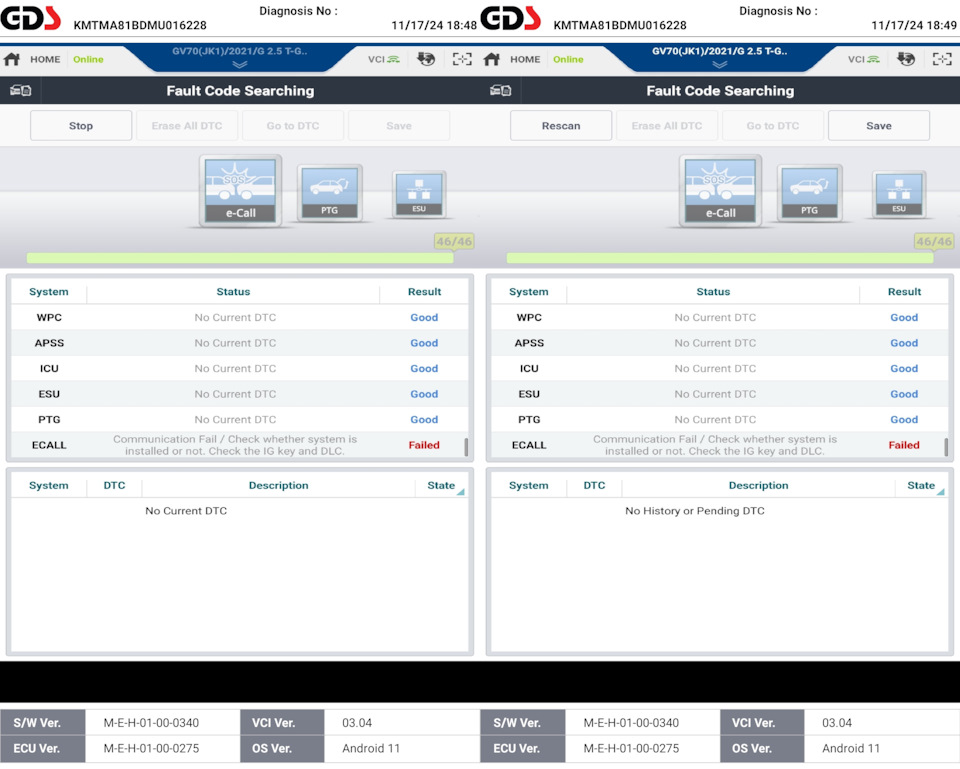Click the globe icon in right panel header
This screenshot has height=769, width=960.
click(906, 59)
